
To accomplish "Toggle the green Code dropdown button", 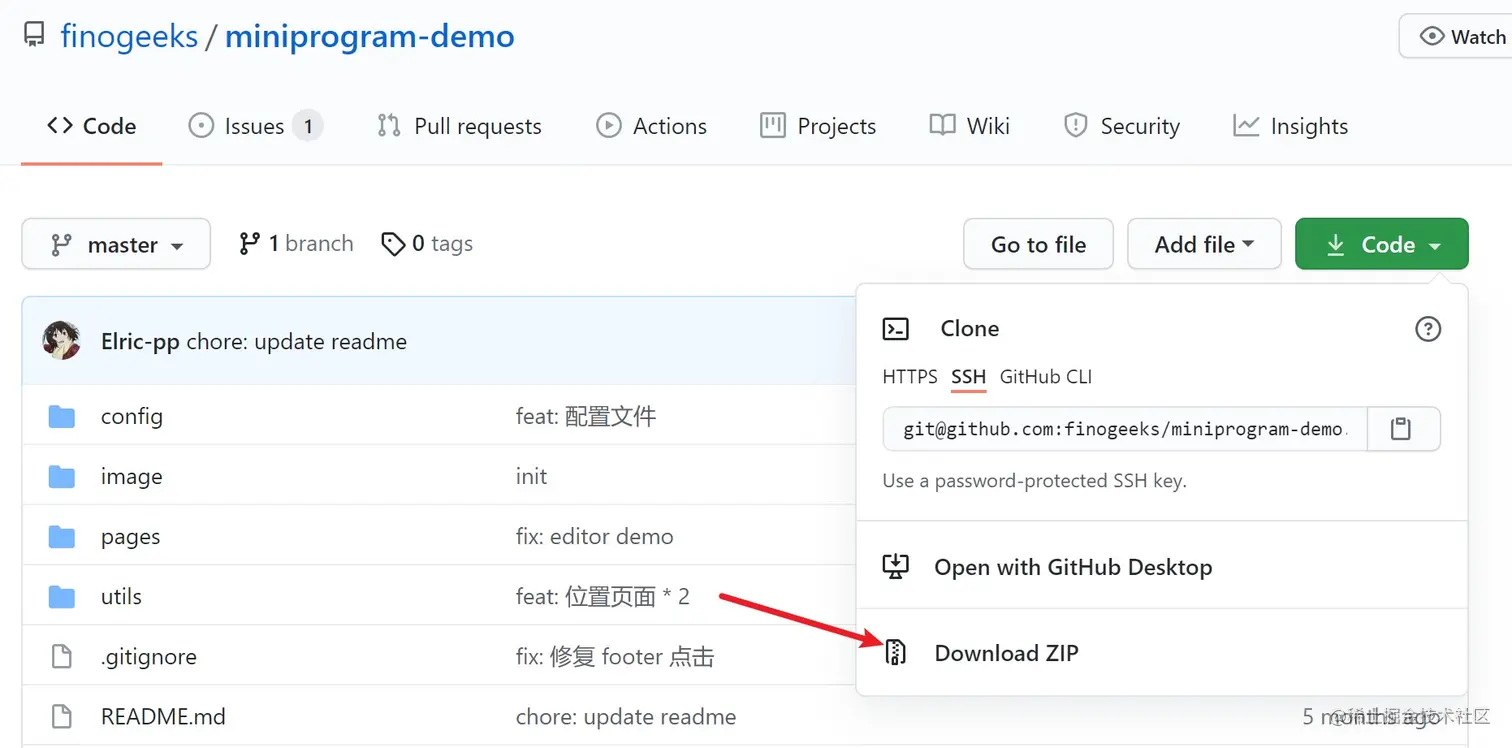I will click(x=1381, y=245).
